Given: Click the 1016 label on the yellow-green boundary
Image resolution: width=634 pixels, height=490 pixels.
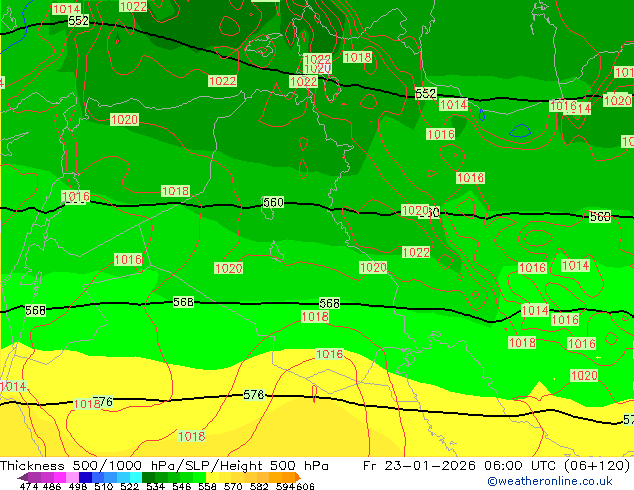Looking at the screenshot, I should (x=330, y=354).
